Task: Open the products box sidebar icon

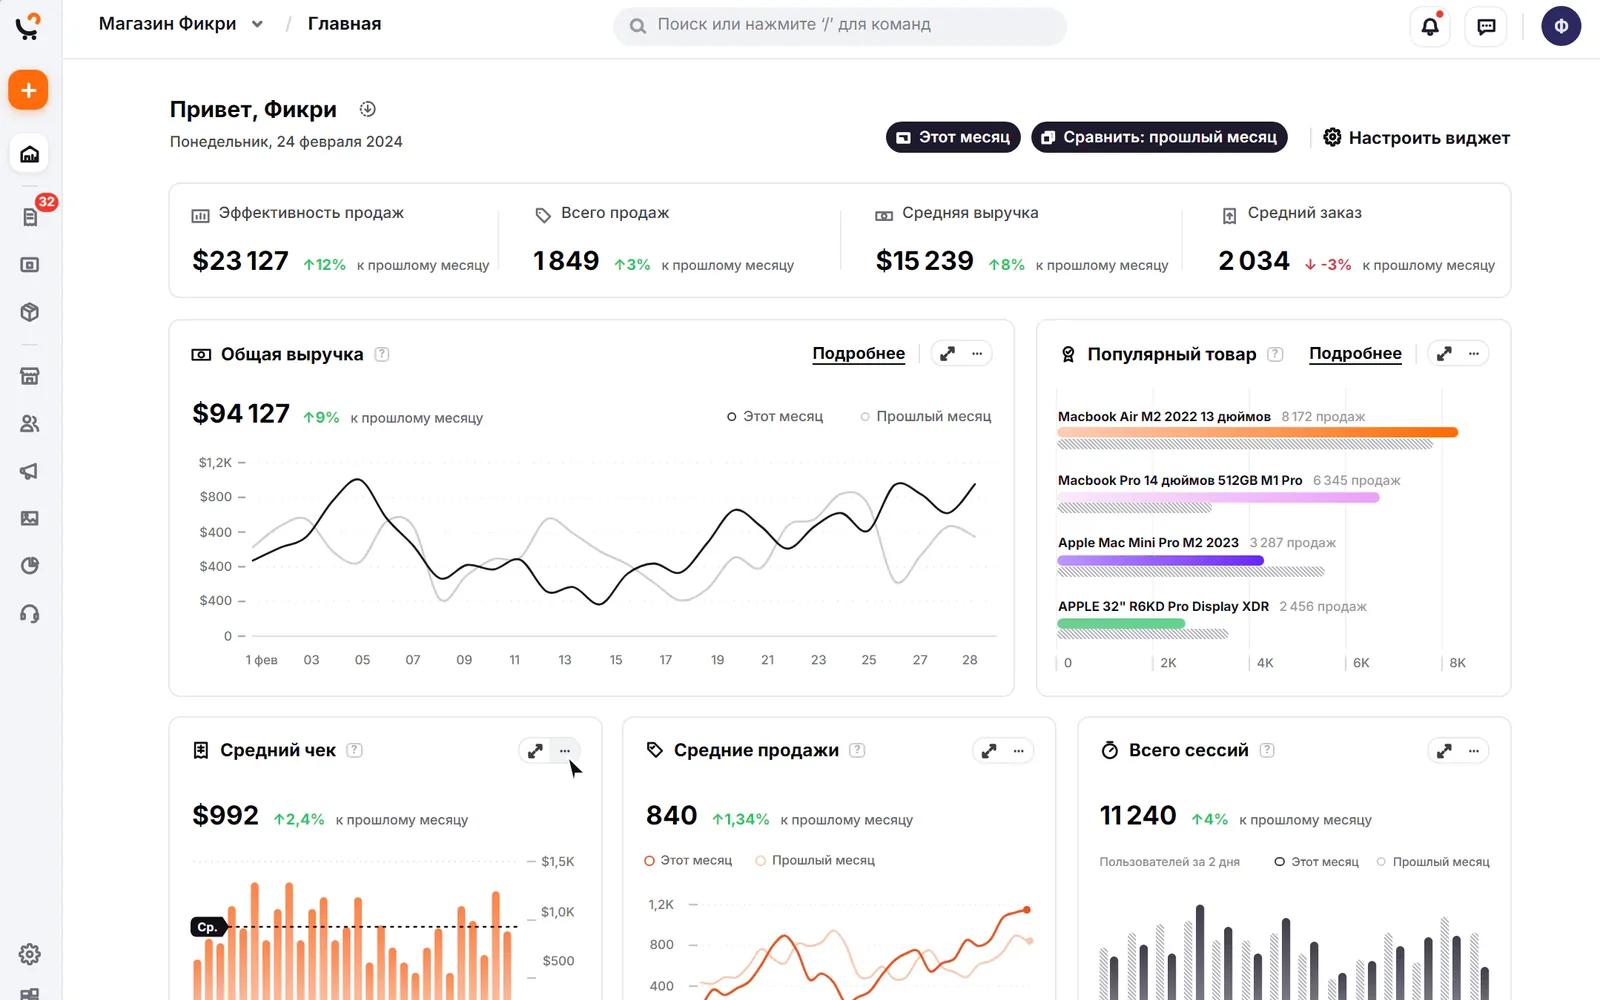Action: 30,312
